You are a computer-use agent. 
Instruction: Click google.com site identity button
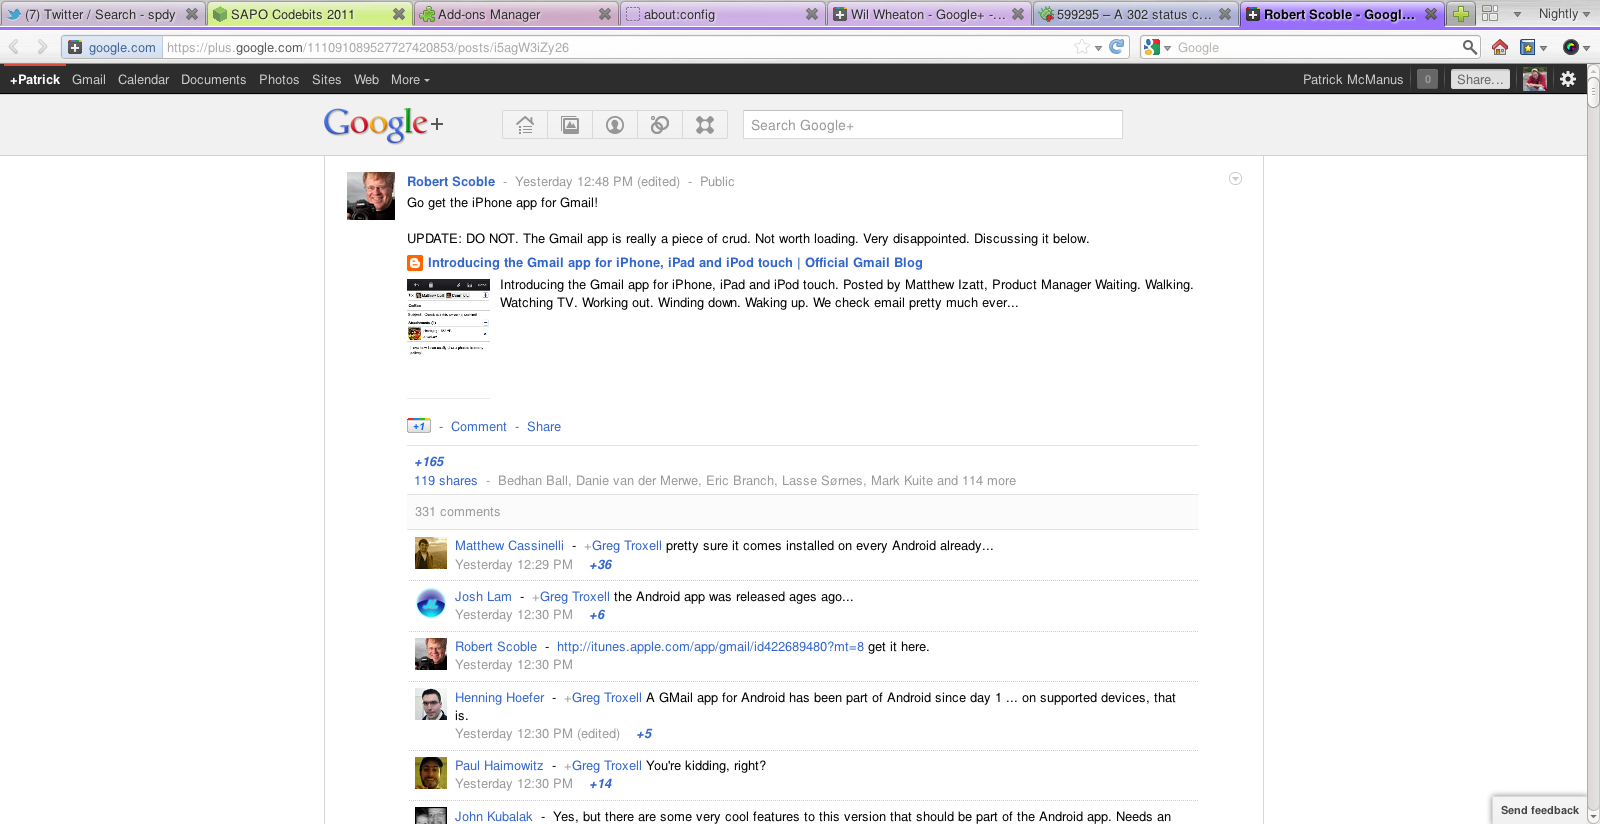[x=112, y=47]
